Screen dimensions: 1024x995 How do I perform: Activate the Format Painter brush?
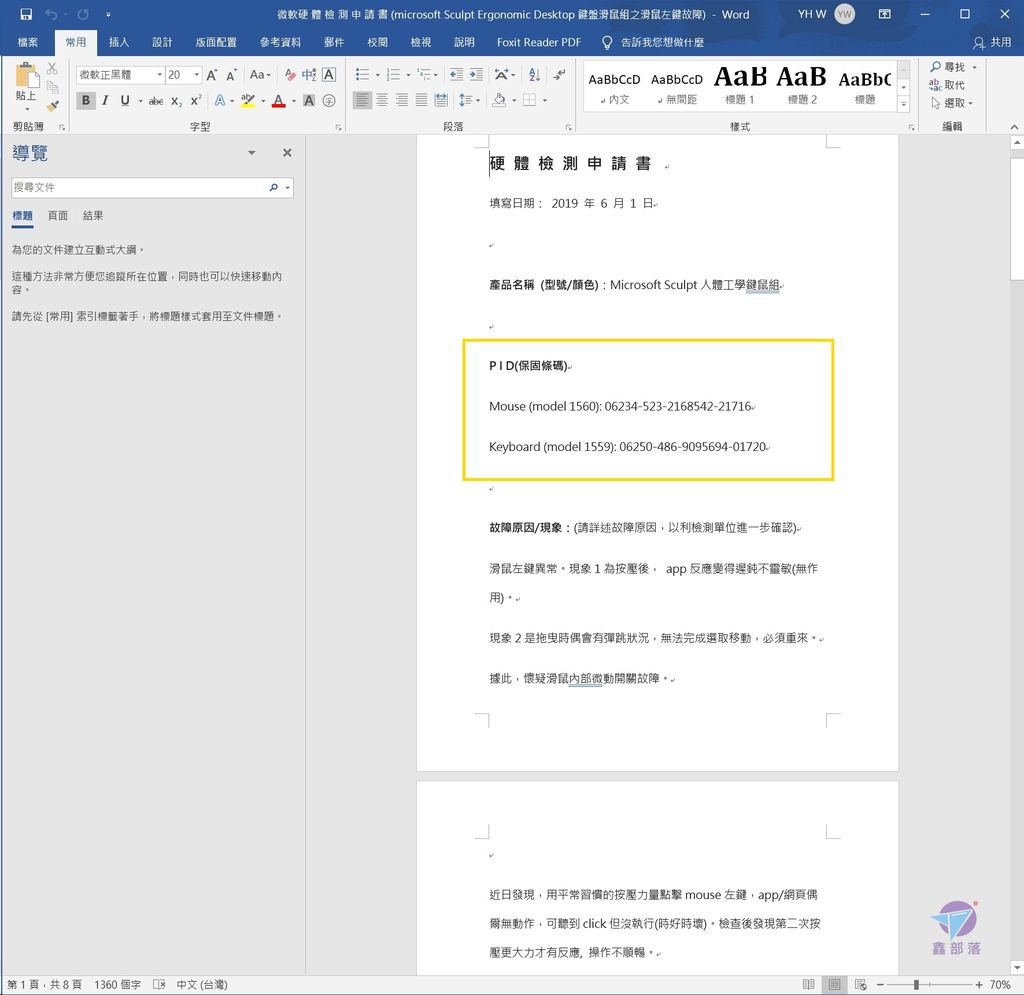(52, 105)
